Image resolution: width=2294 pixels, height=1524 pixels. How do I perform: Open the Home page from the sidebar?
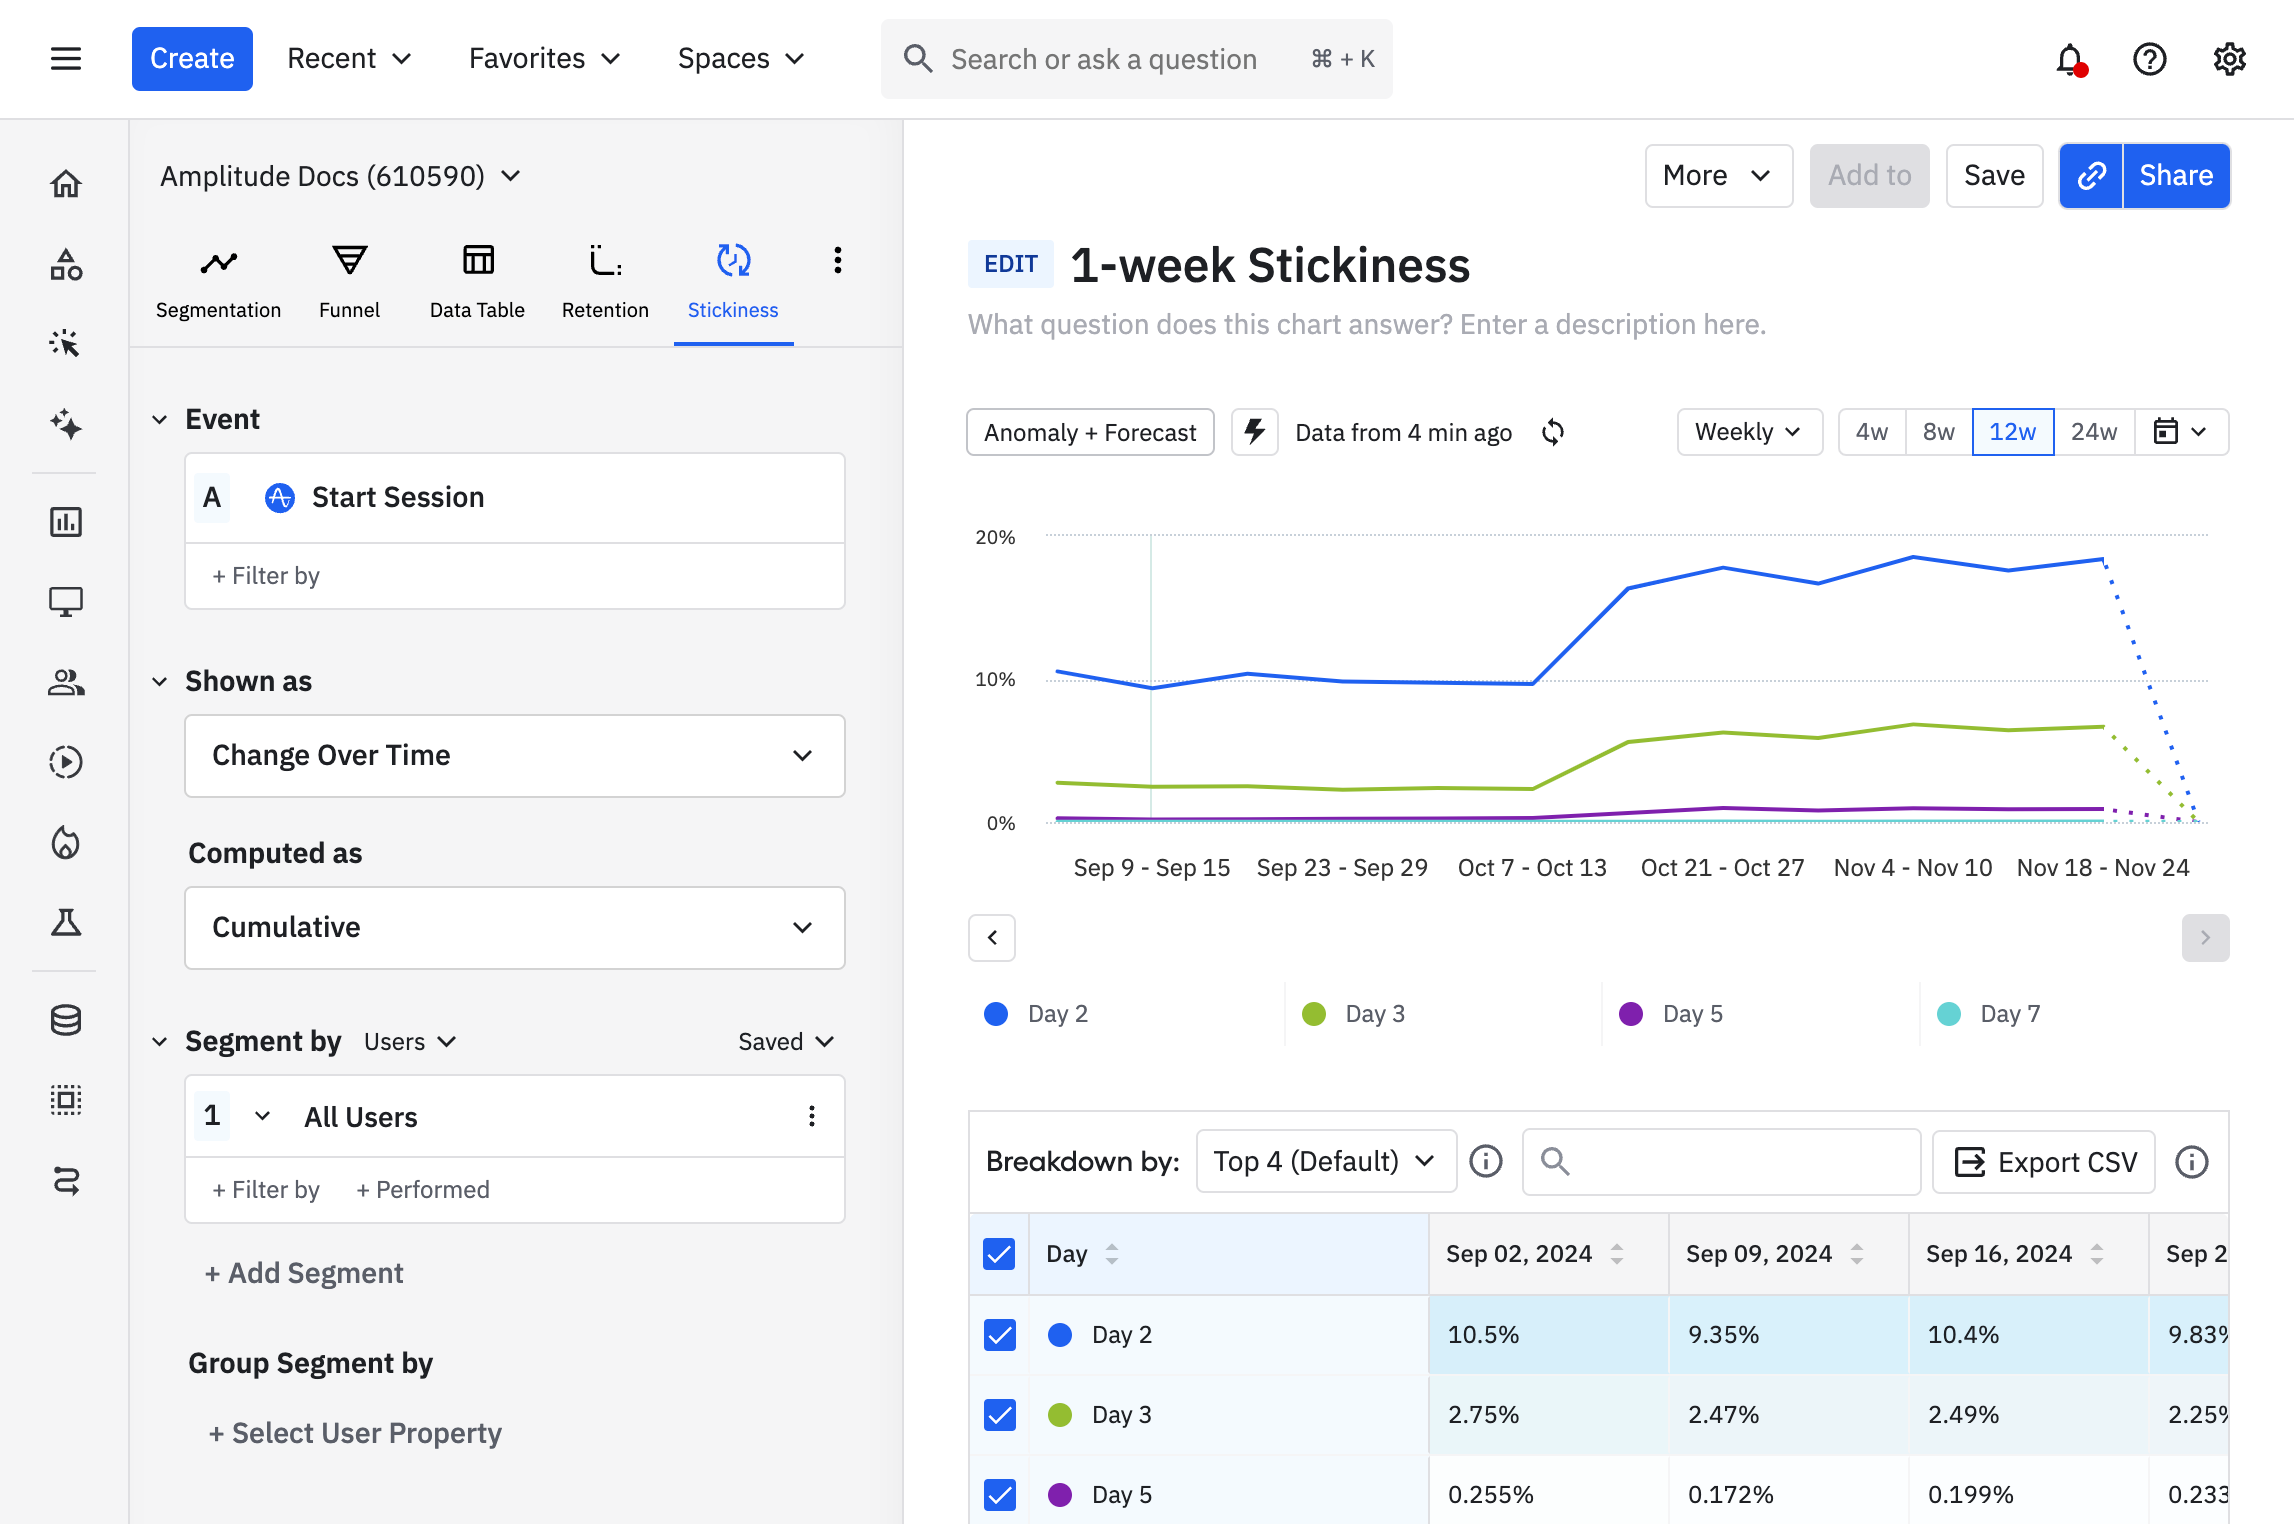pyautogui.click(x=65, y=183)
